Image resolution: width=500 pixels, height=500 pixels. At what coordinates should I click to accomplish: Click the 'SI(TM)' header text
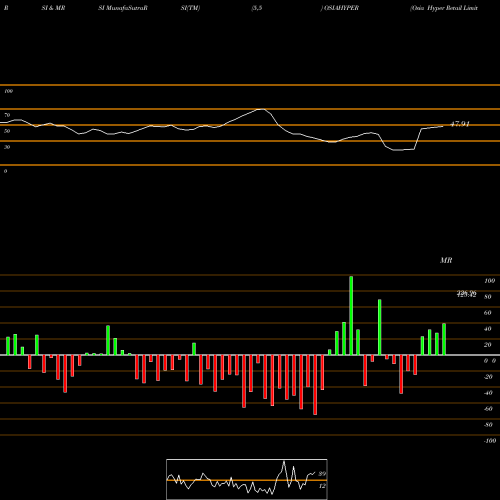tap(190, 8)
